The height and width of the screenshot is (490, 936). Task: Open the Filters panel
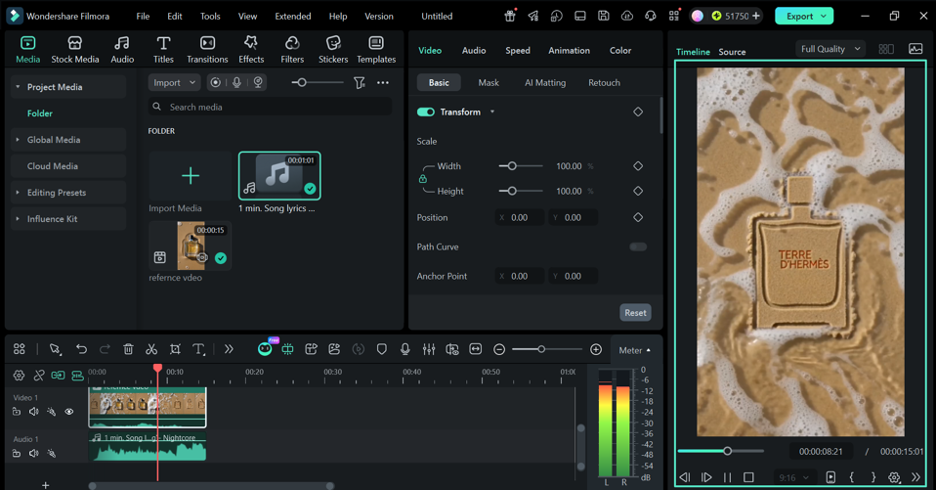pos(292,50)
